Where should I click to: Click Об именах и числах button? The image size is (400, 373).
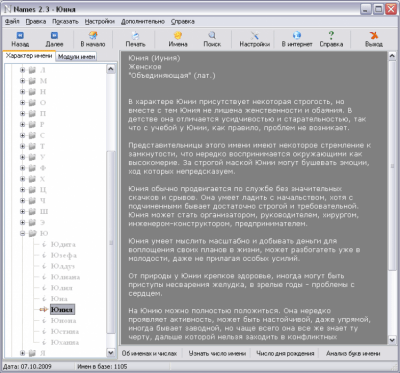coord(149,353)
